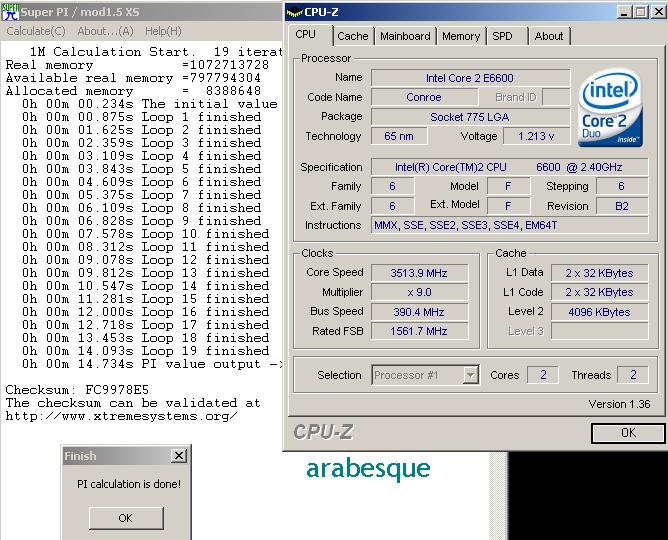Viewport: 668px width, 540px height.
Task: Click the Voltage value 1.213 v
Action: click(x=536, y=136)
